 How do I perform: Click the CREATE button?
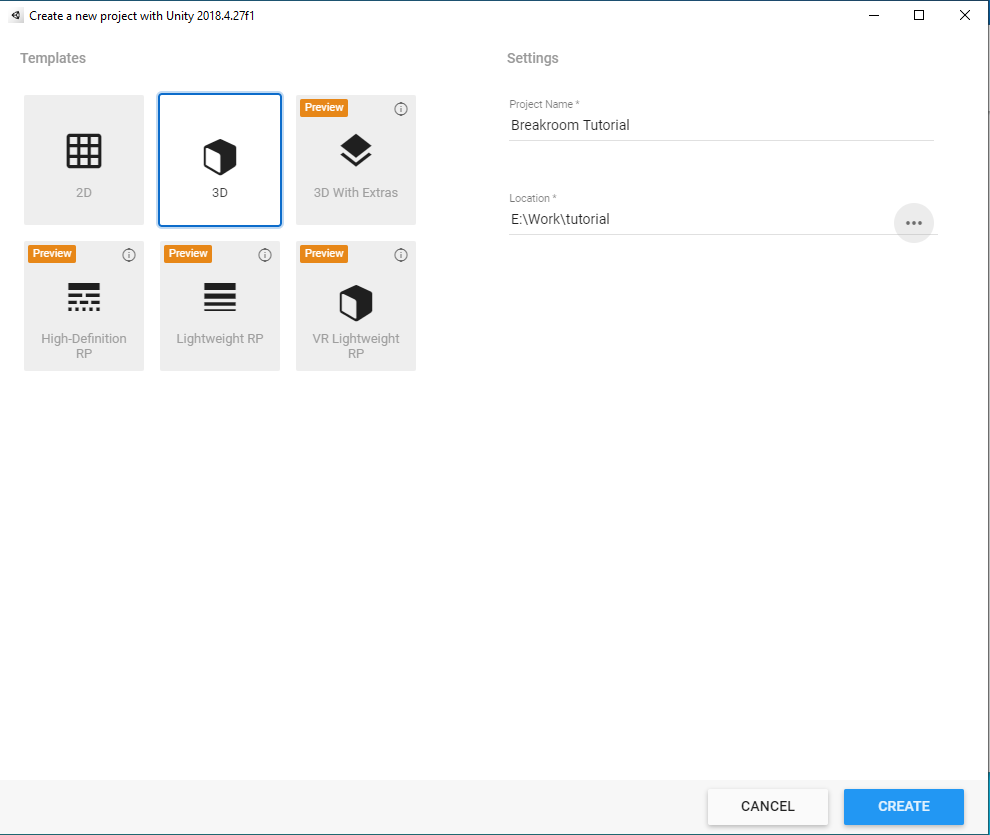(904, 807)
